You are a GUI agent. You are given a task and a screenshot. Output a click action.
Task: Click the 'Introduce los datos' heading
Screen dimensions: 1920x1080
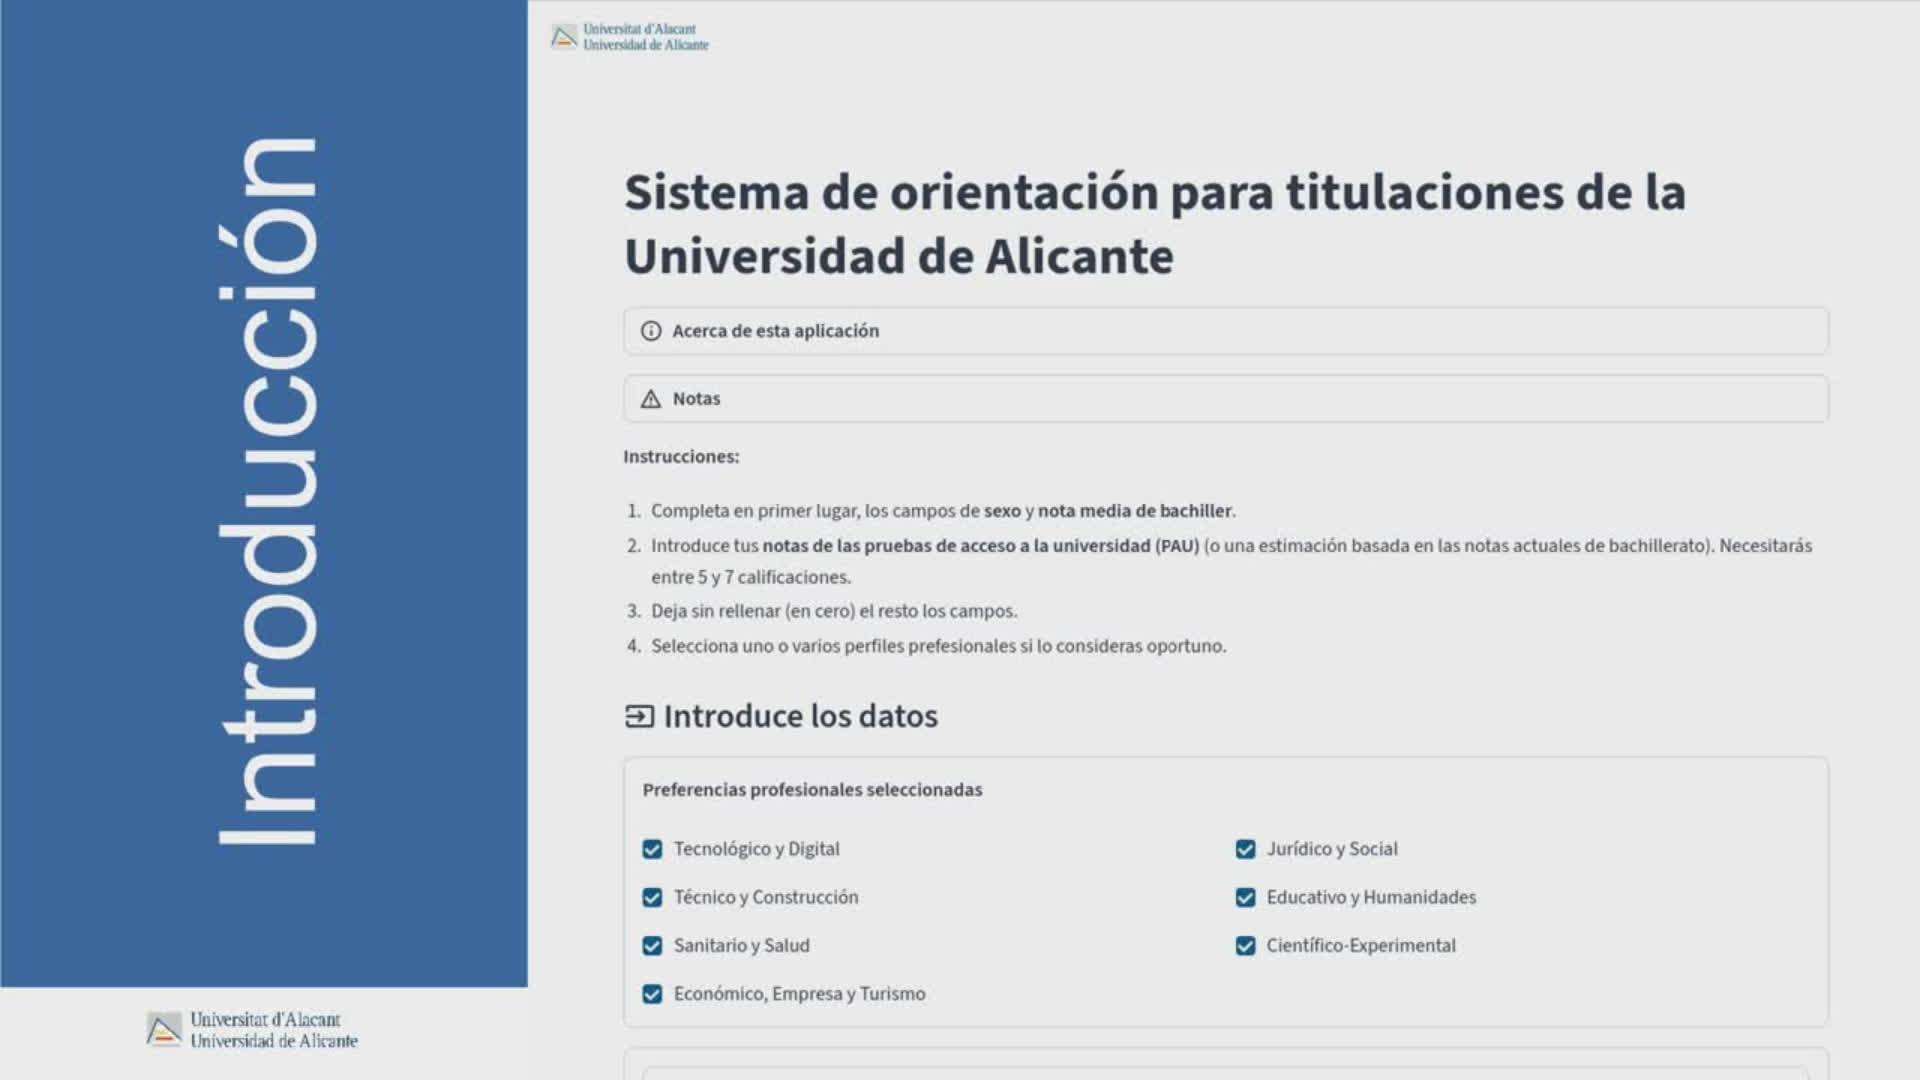tap(801, 716)
